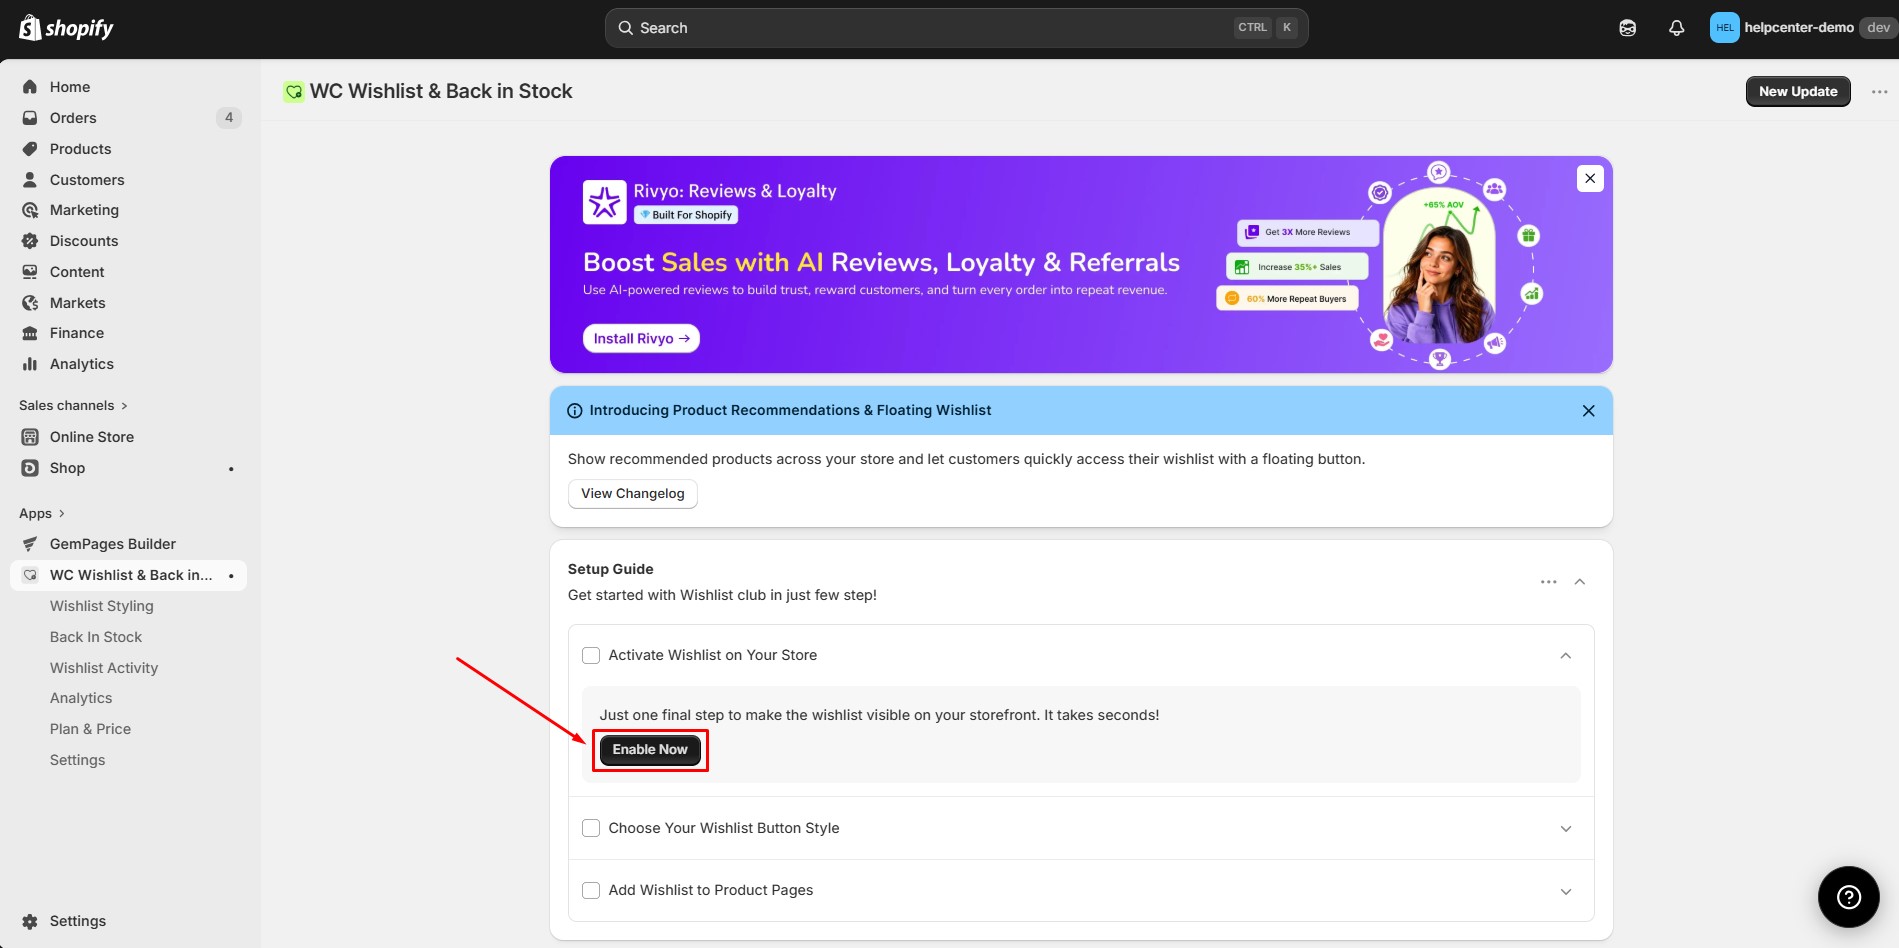
Task: Open Plan & Price submenu item
Action: point(90,729)
